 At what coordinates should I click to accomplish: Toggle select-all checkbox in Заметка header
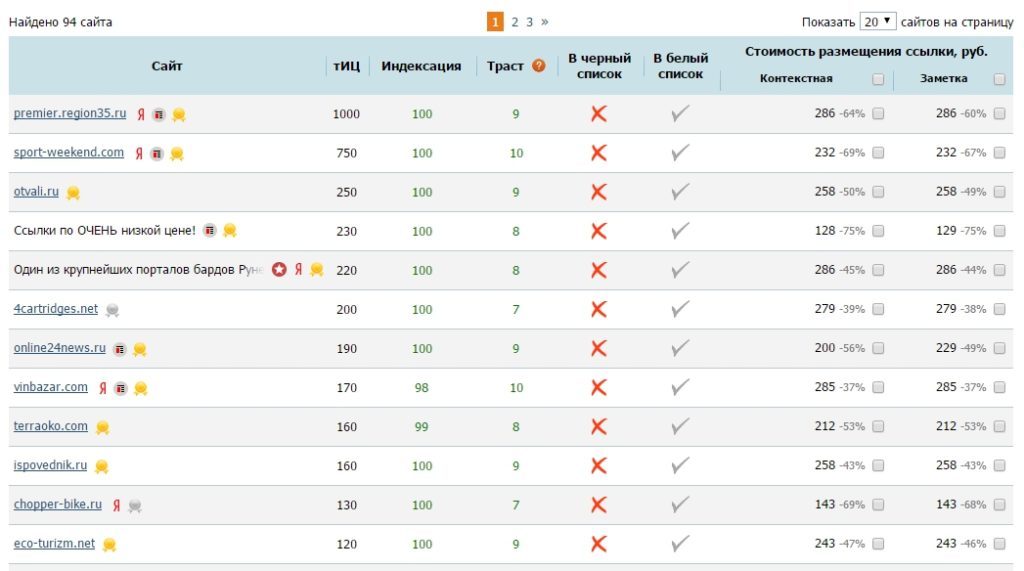click(x=999, y=79)
